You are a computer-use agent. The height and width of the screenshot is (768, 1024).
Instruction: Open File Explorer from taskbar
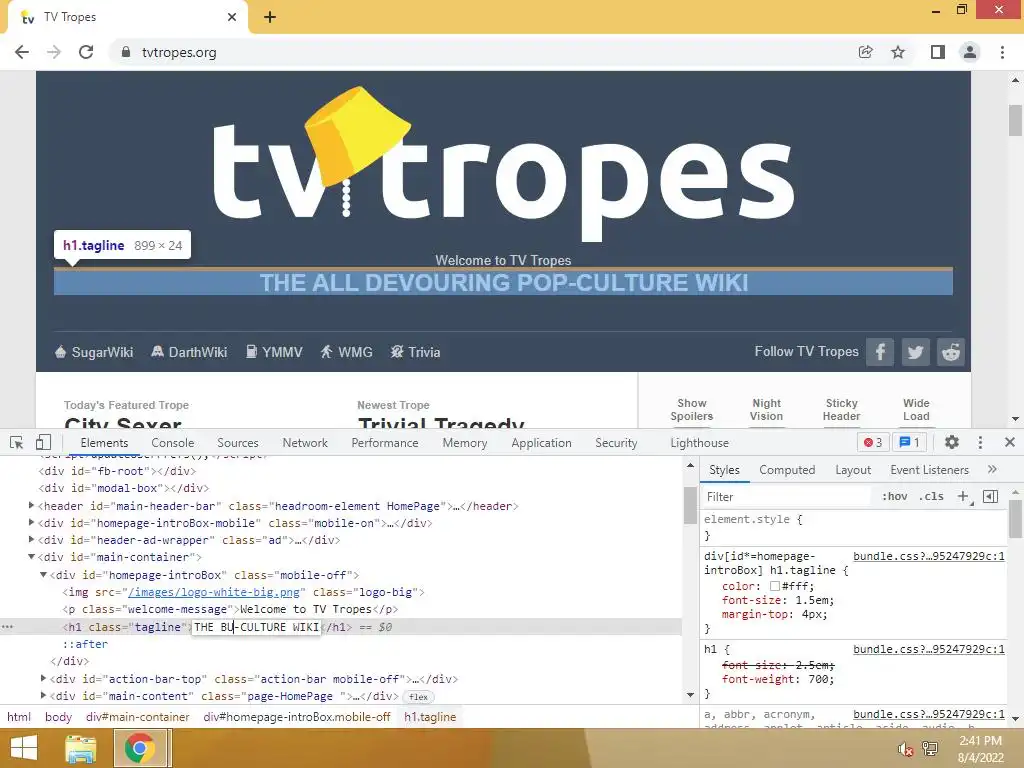80,748
